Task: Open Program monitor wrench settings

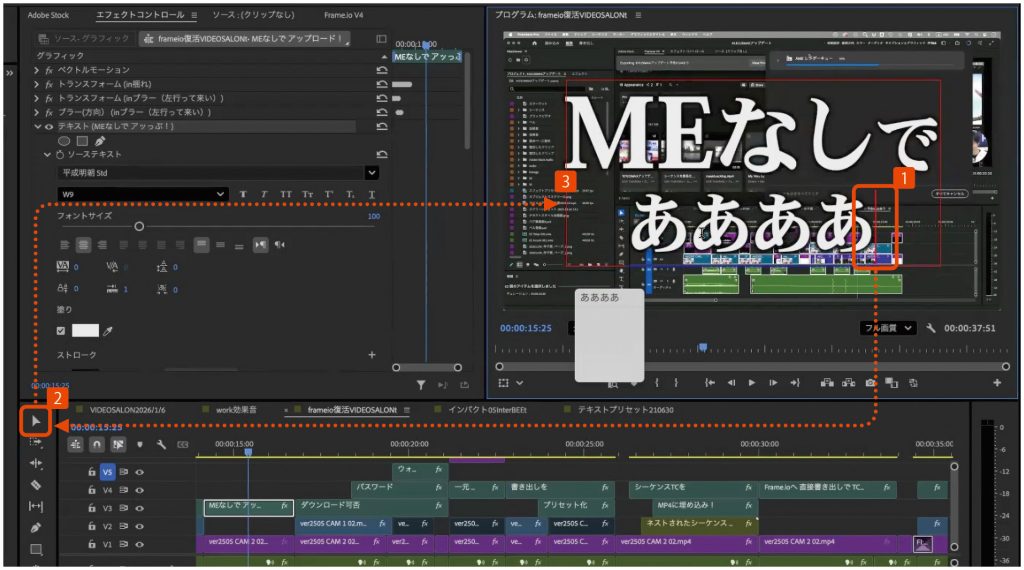Action: (931, 328)
